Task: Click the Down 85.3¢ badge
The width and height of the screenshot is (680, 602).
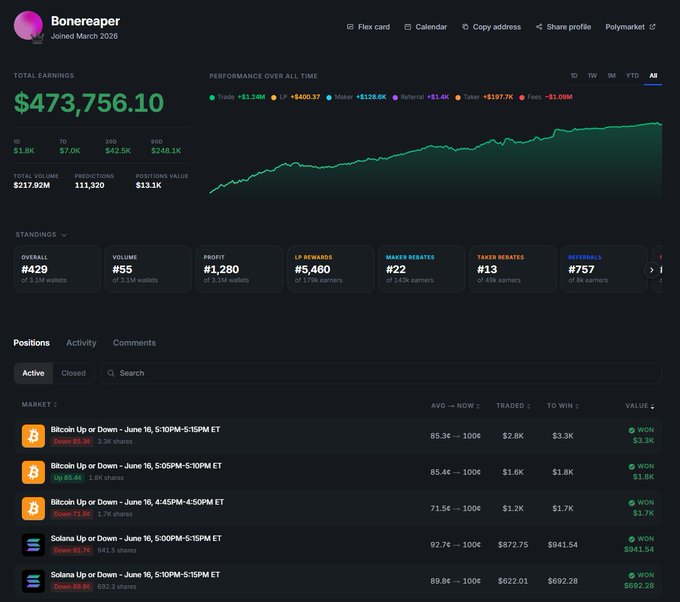Action: click(x=72, y=442)
